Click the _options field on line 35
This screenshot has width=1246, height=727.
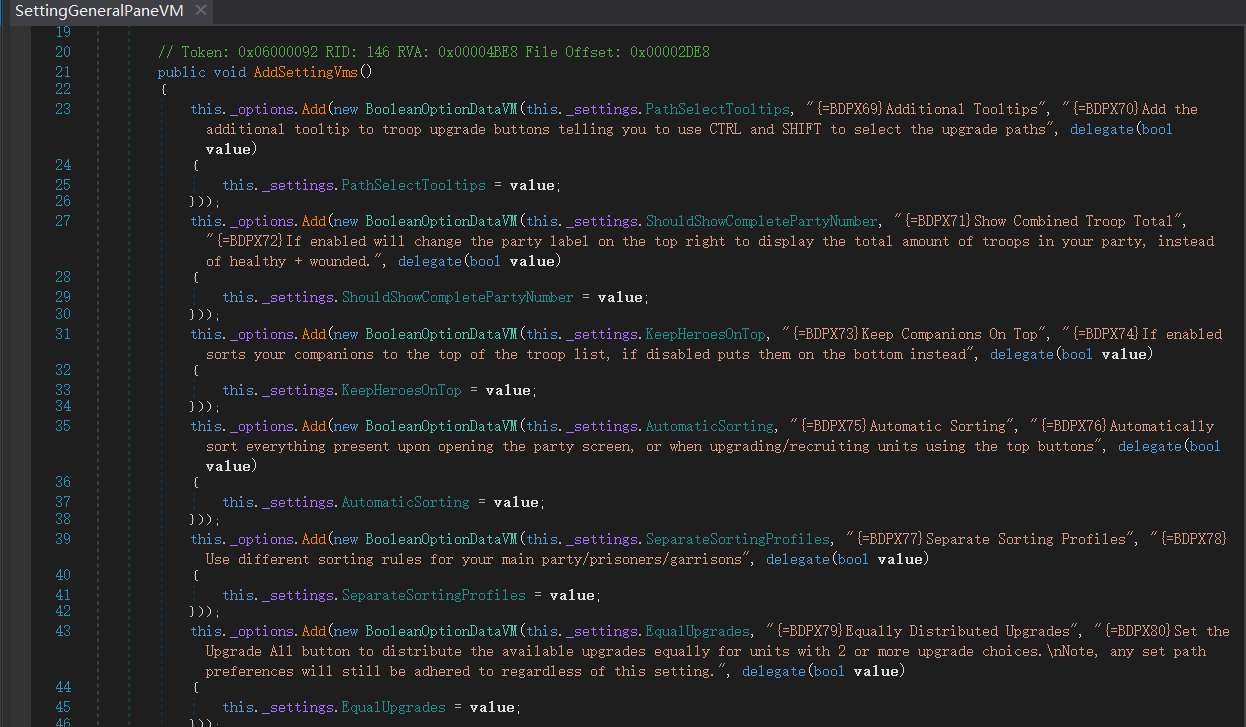click(262, 426)
